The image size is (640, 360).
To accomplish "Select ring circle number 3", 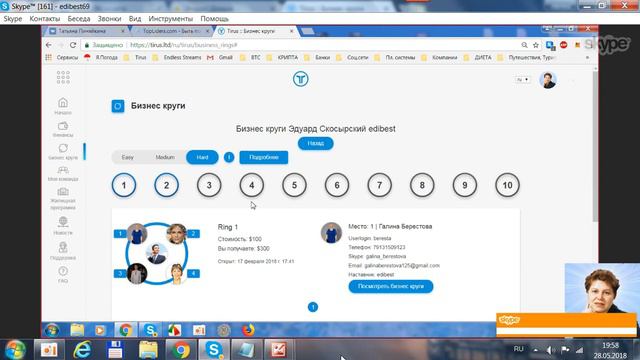I will (x=209, y=185).
